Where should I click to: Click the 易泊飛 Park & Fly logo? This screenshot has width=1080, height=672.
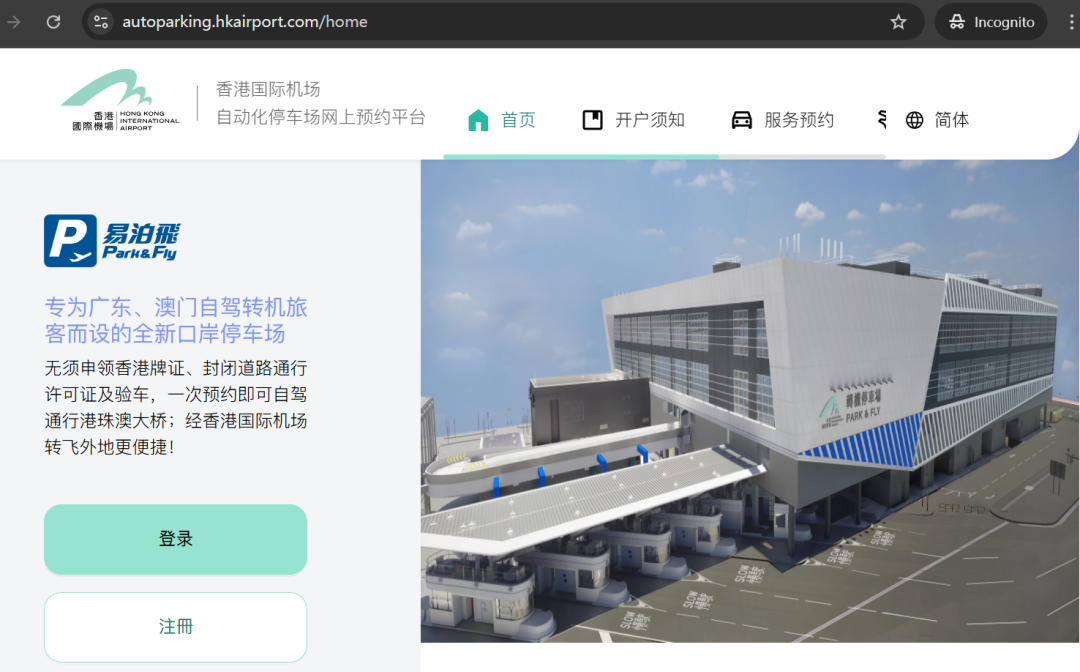click(x=112, y=240)
